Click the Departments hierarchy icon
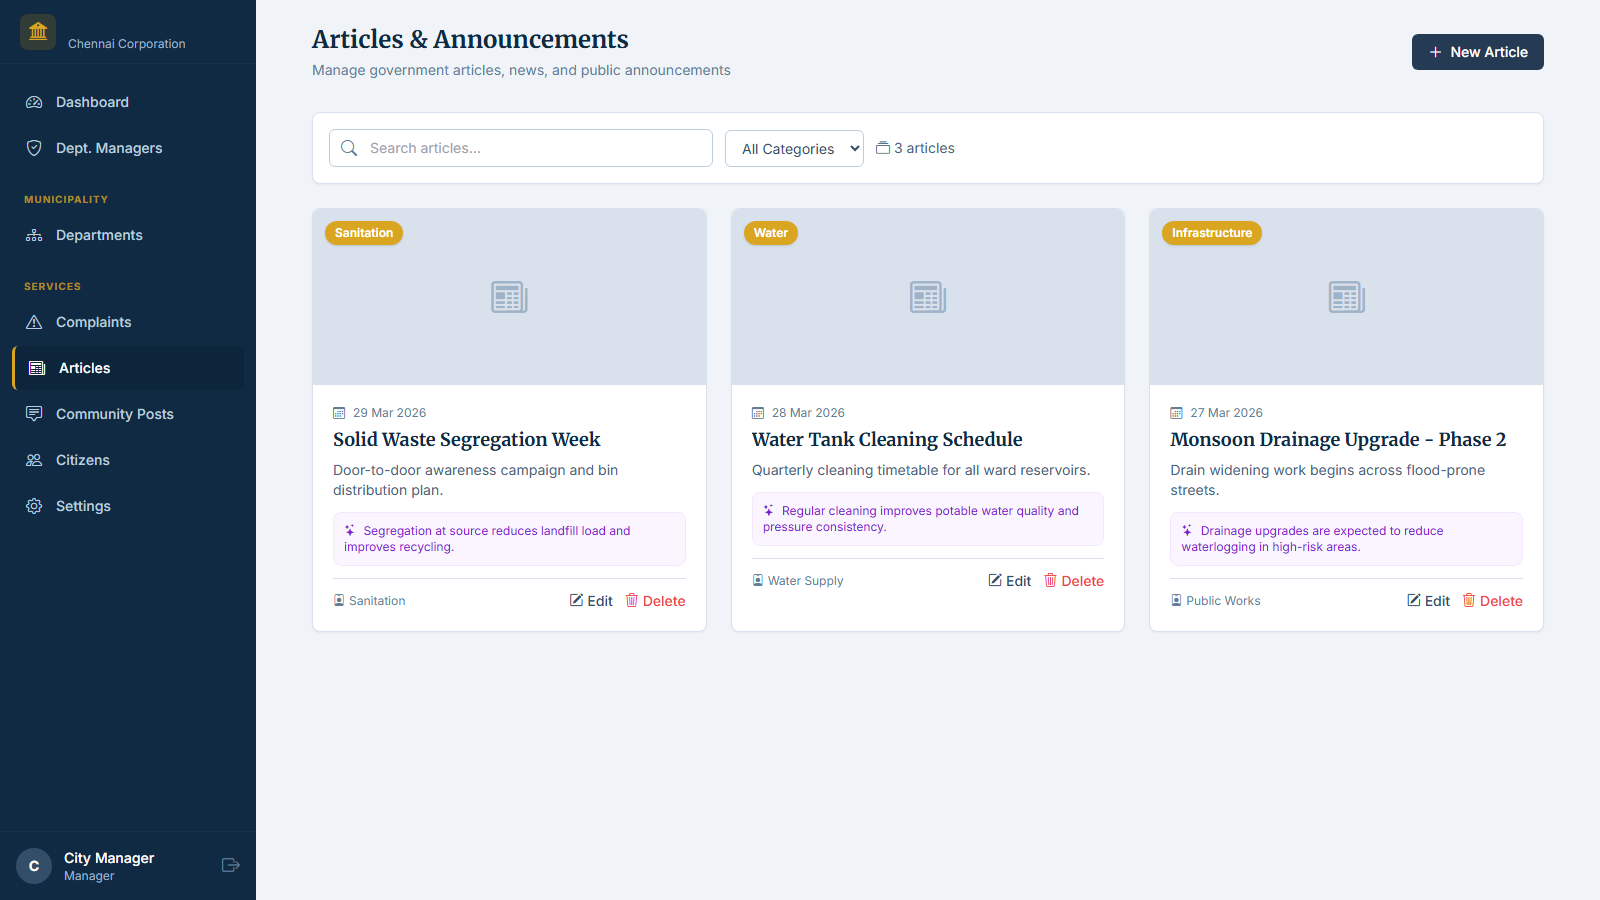Viewport: 1600px width, 900px height. (34, 235)
